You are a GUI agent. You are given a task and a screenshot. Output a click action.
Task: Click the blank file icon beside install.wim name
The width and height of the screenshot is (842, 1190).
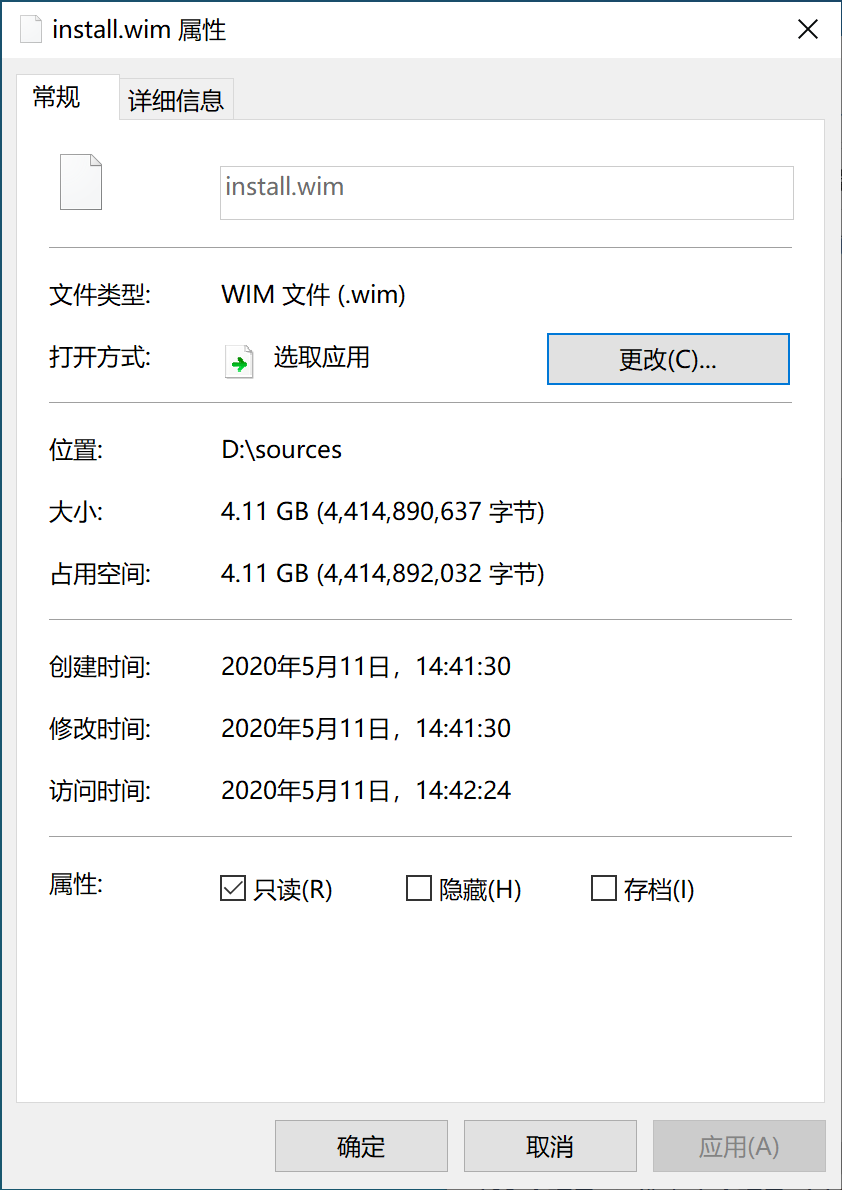click(80, 182)
